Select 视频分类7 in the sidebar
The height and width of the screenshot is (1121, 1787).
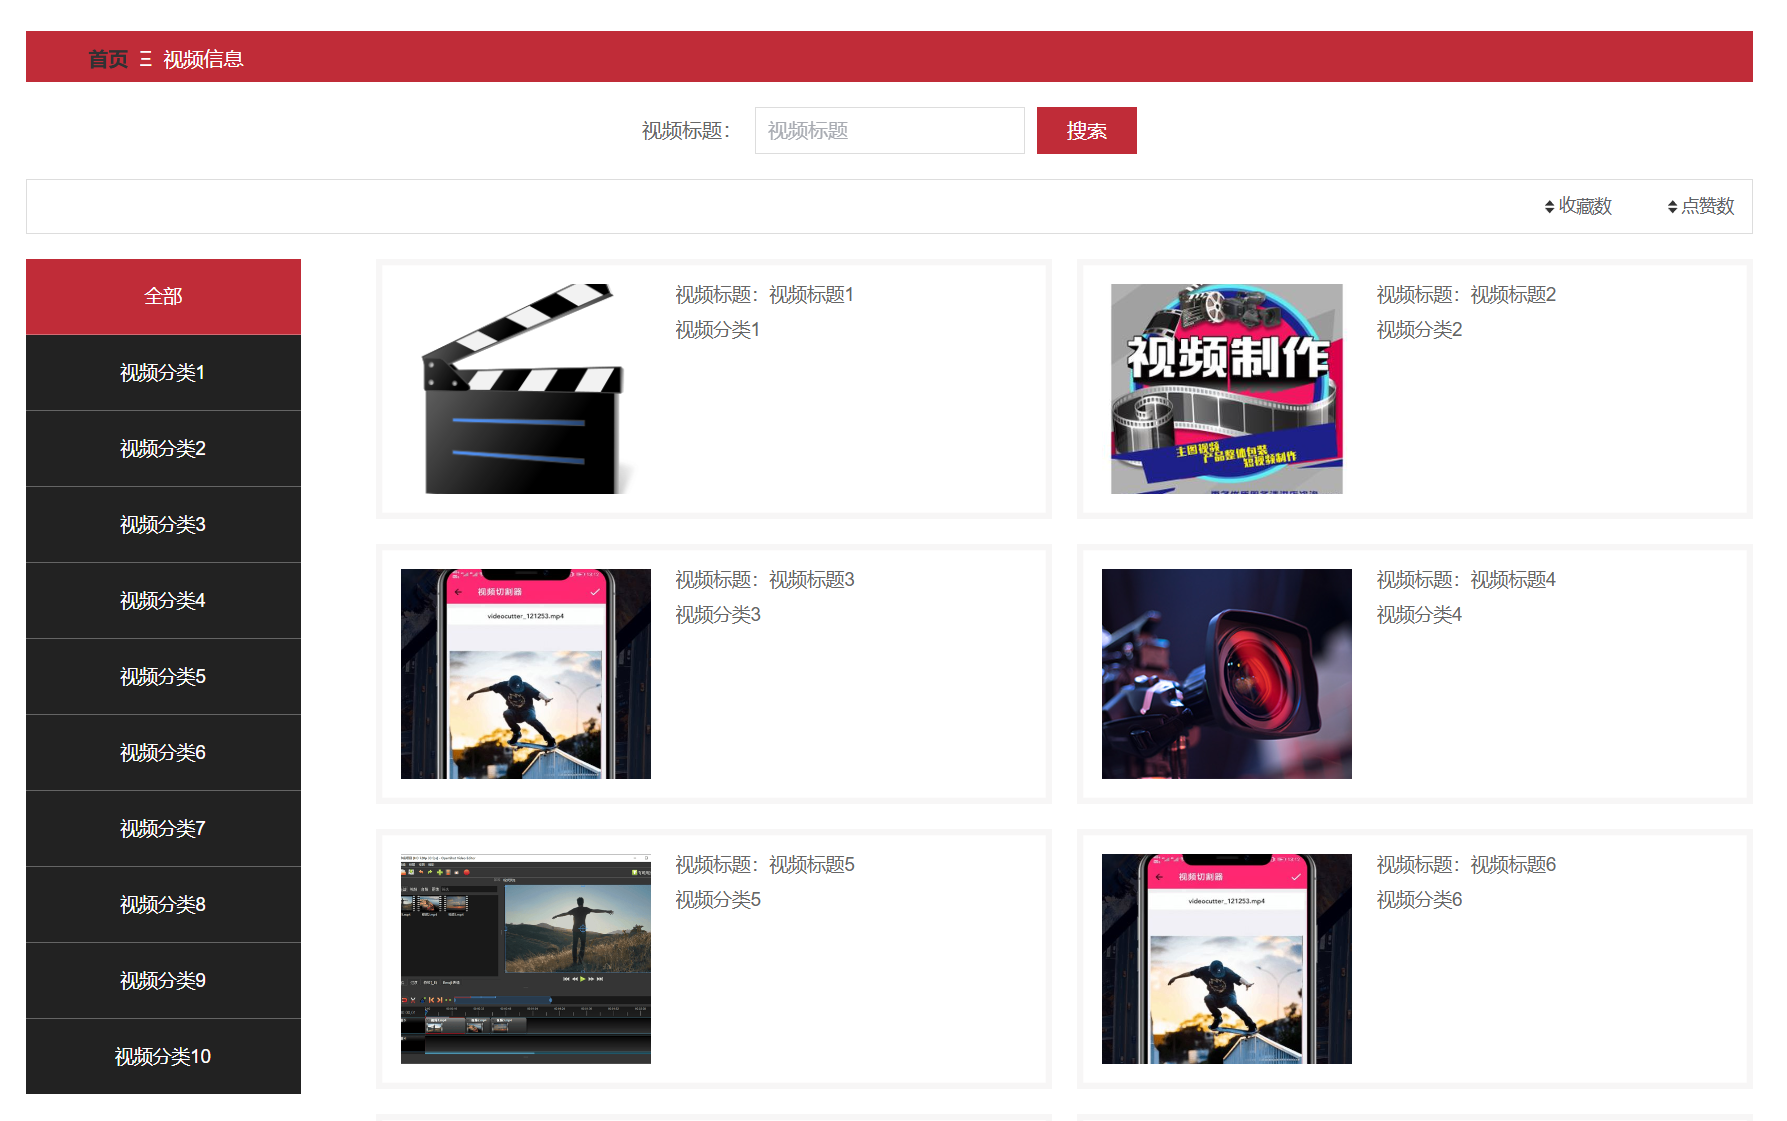tap(163, 828)
